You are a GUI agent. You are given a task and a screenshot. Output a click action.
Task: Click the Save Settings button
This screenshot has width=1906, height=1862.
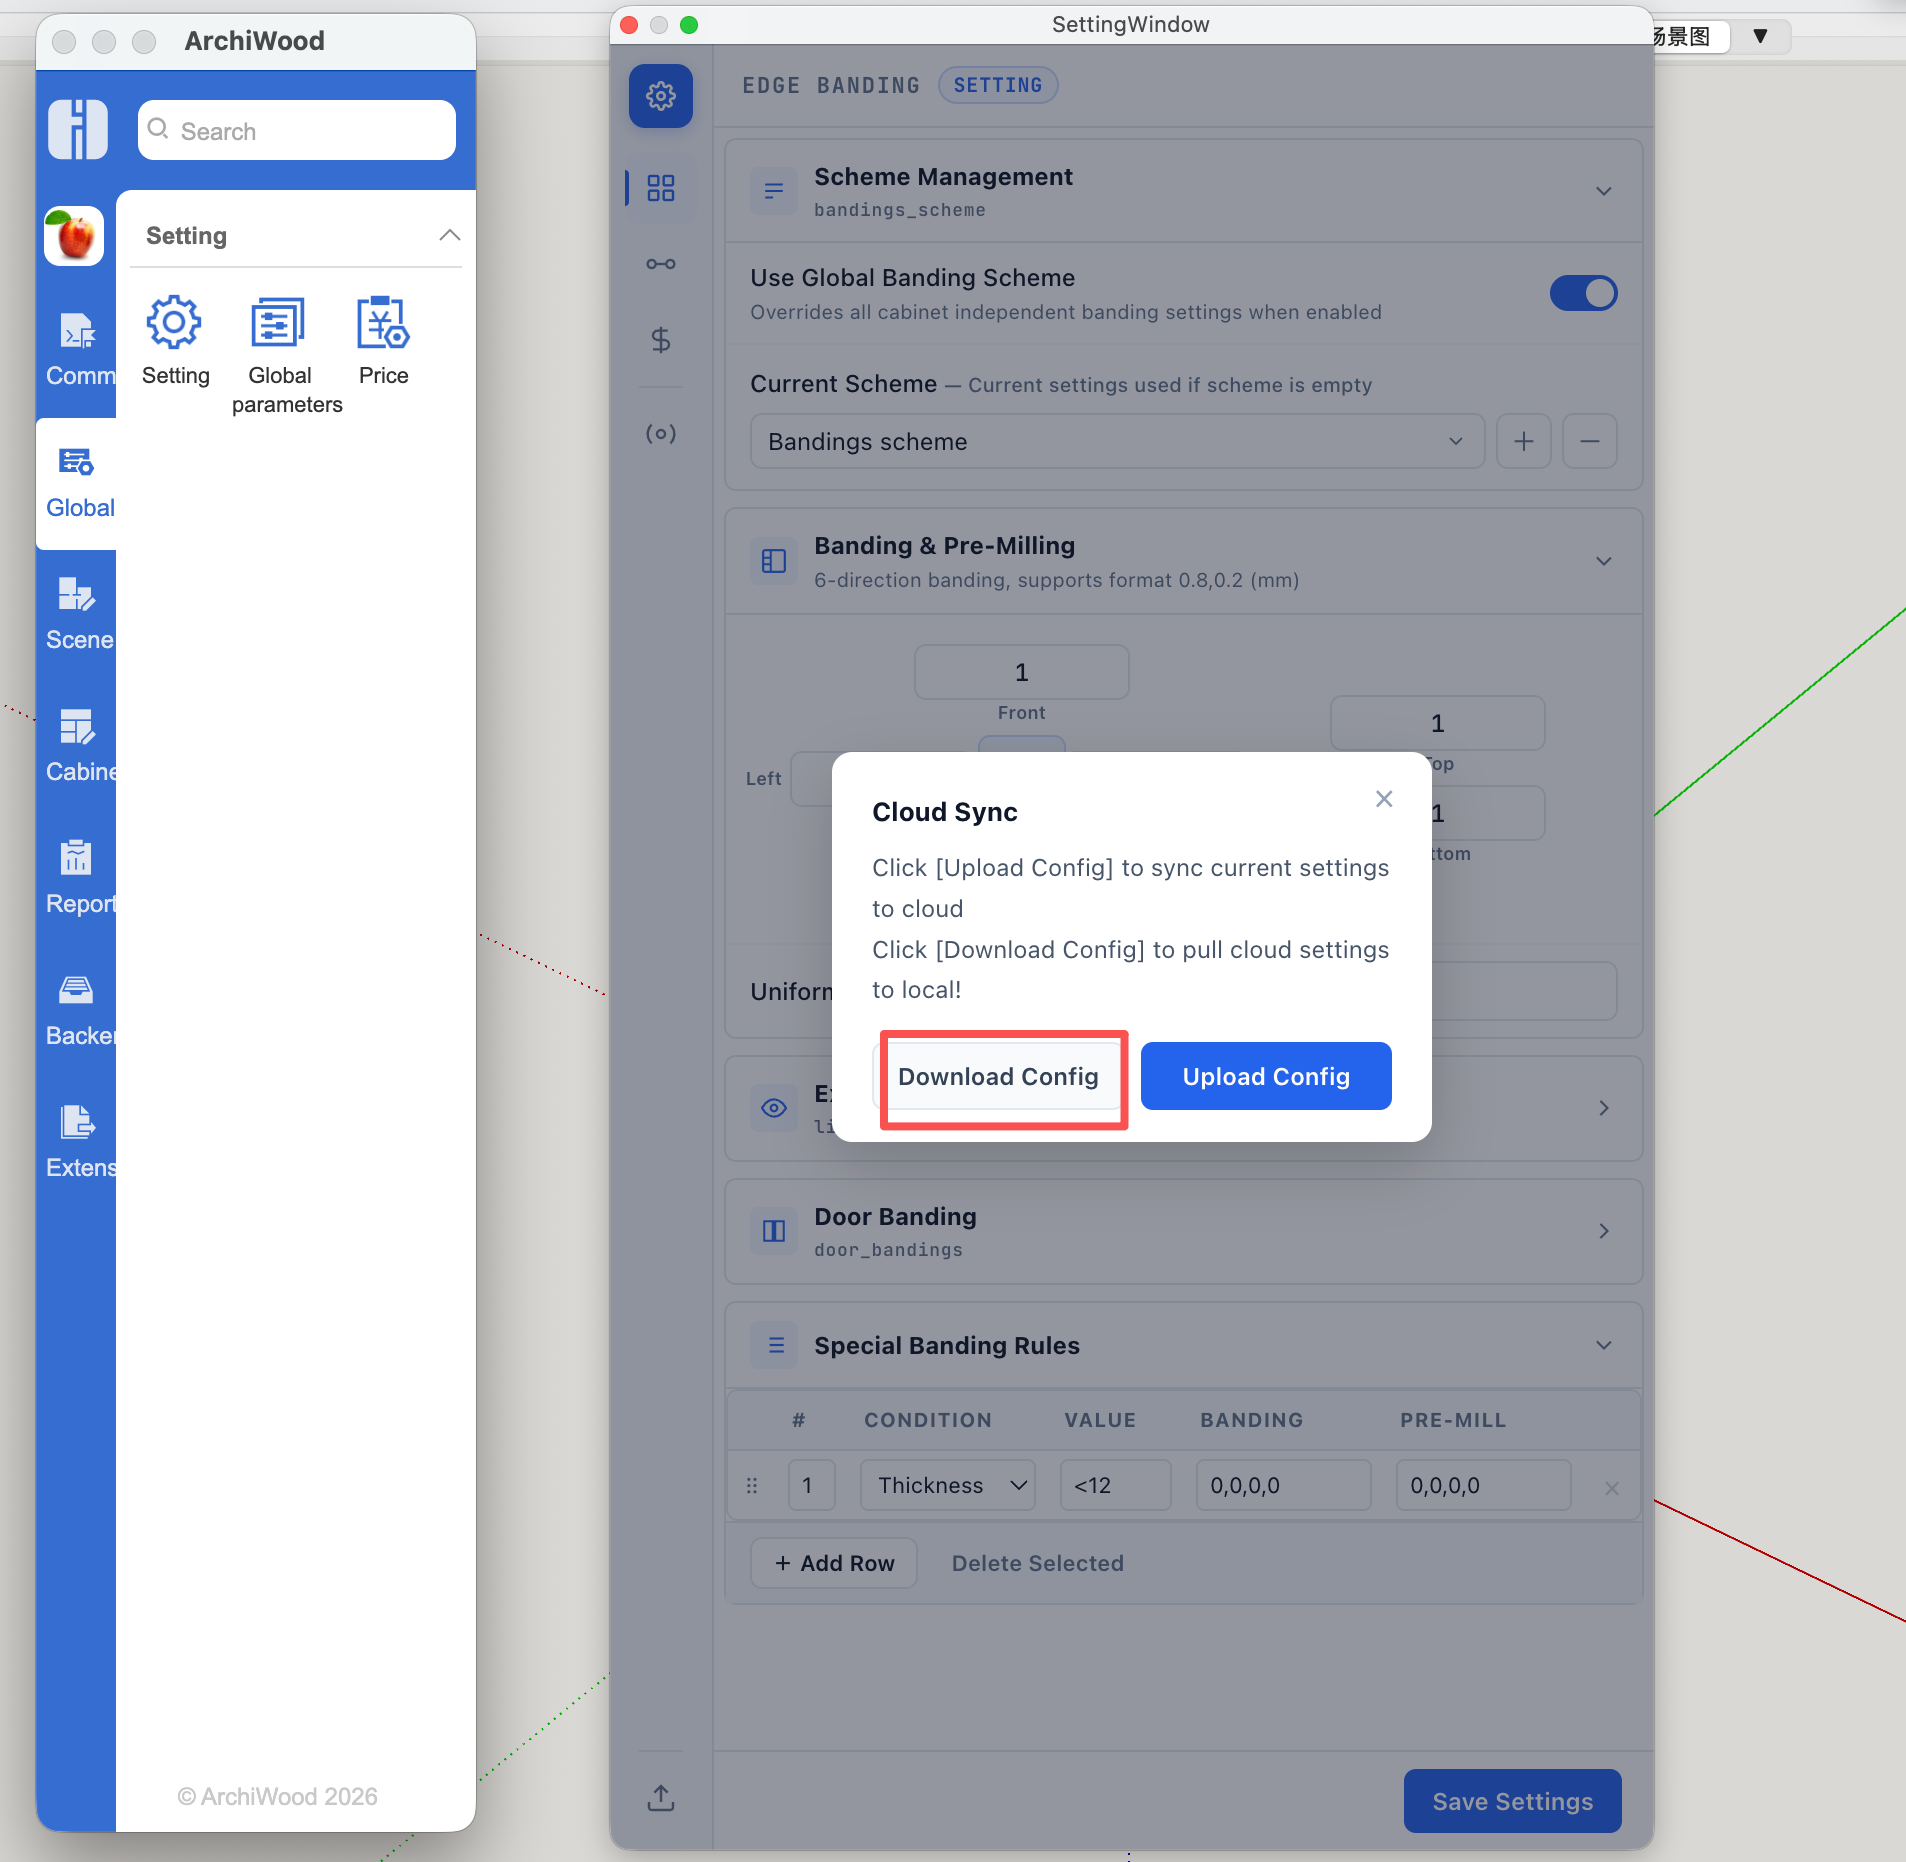point(1512,1801)
